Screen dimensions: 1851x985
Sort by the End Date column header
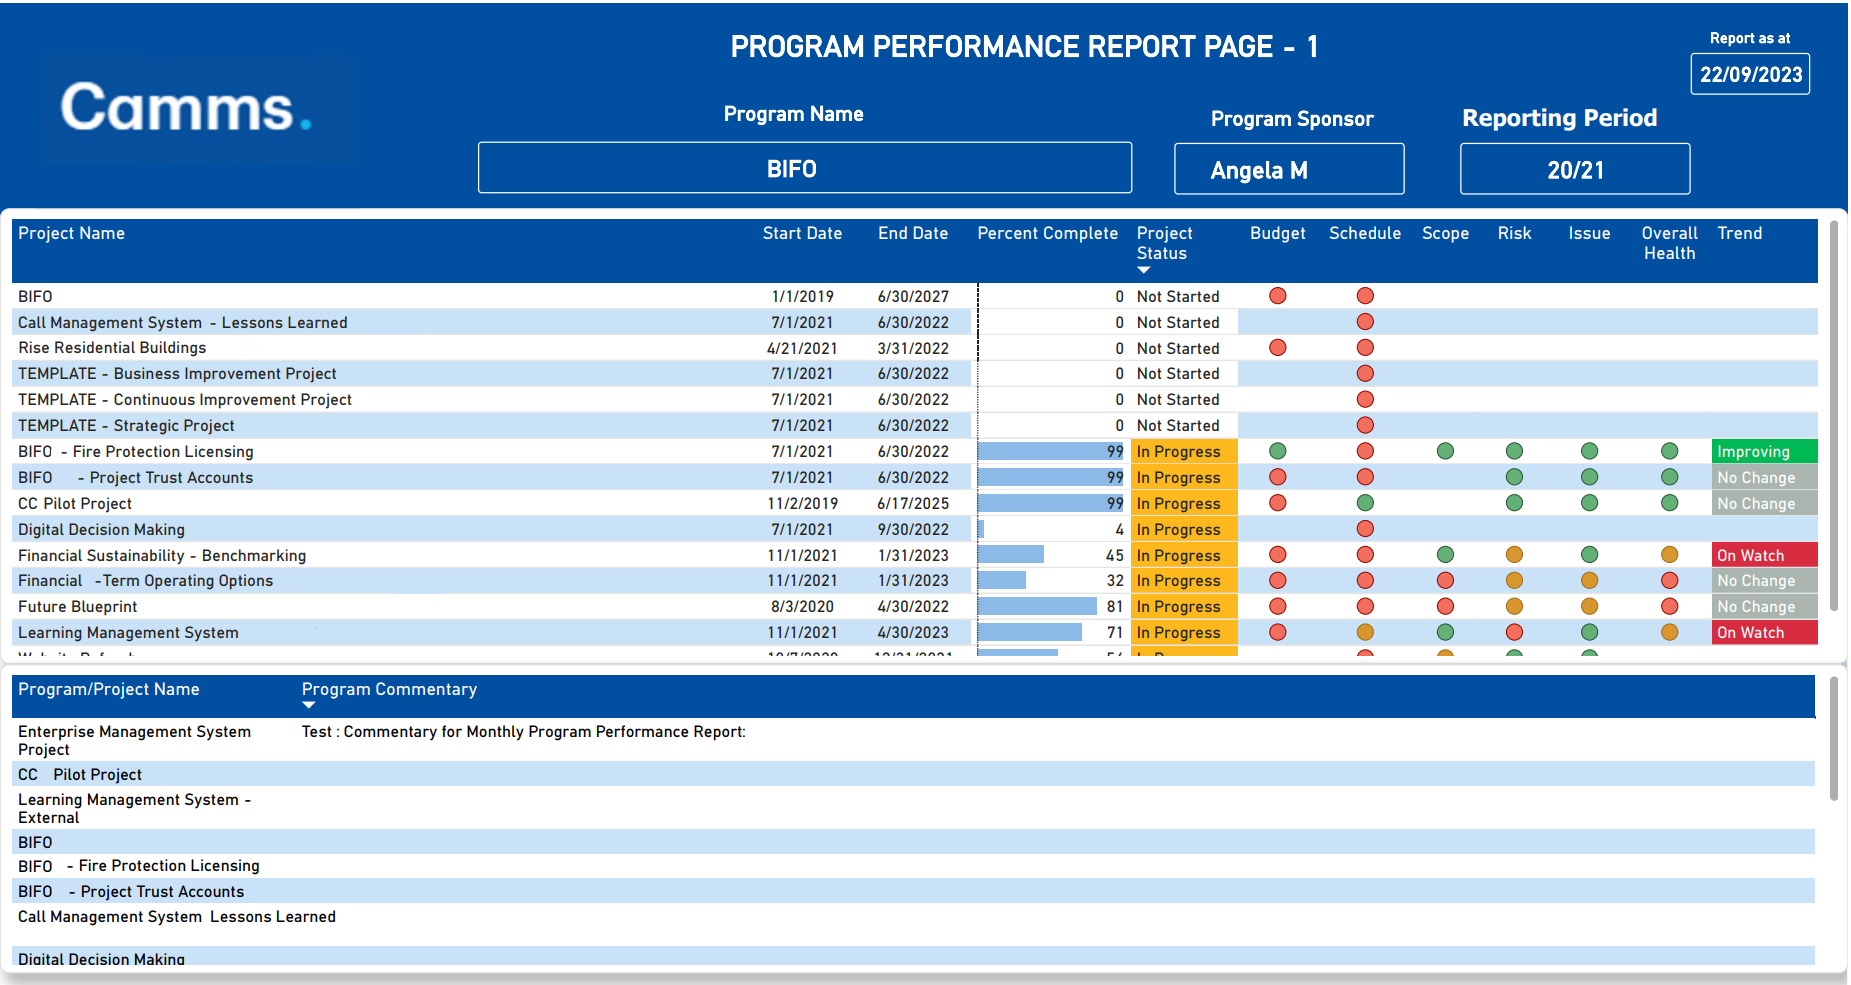click(x=912, y=233)
